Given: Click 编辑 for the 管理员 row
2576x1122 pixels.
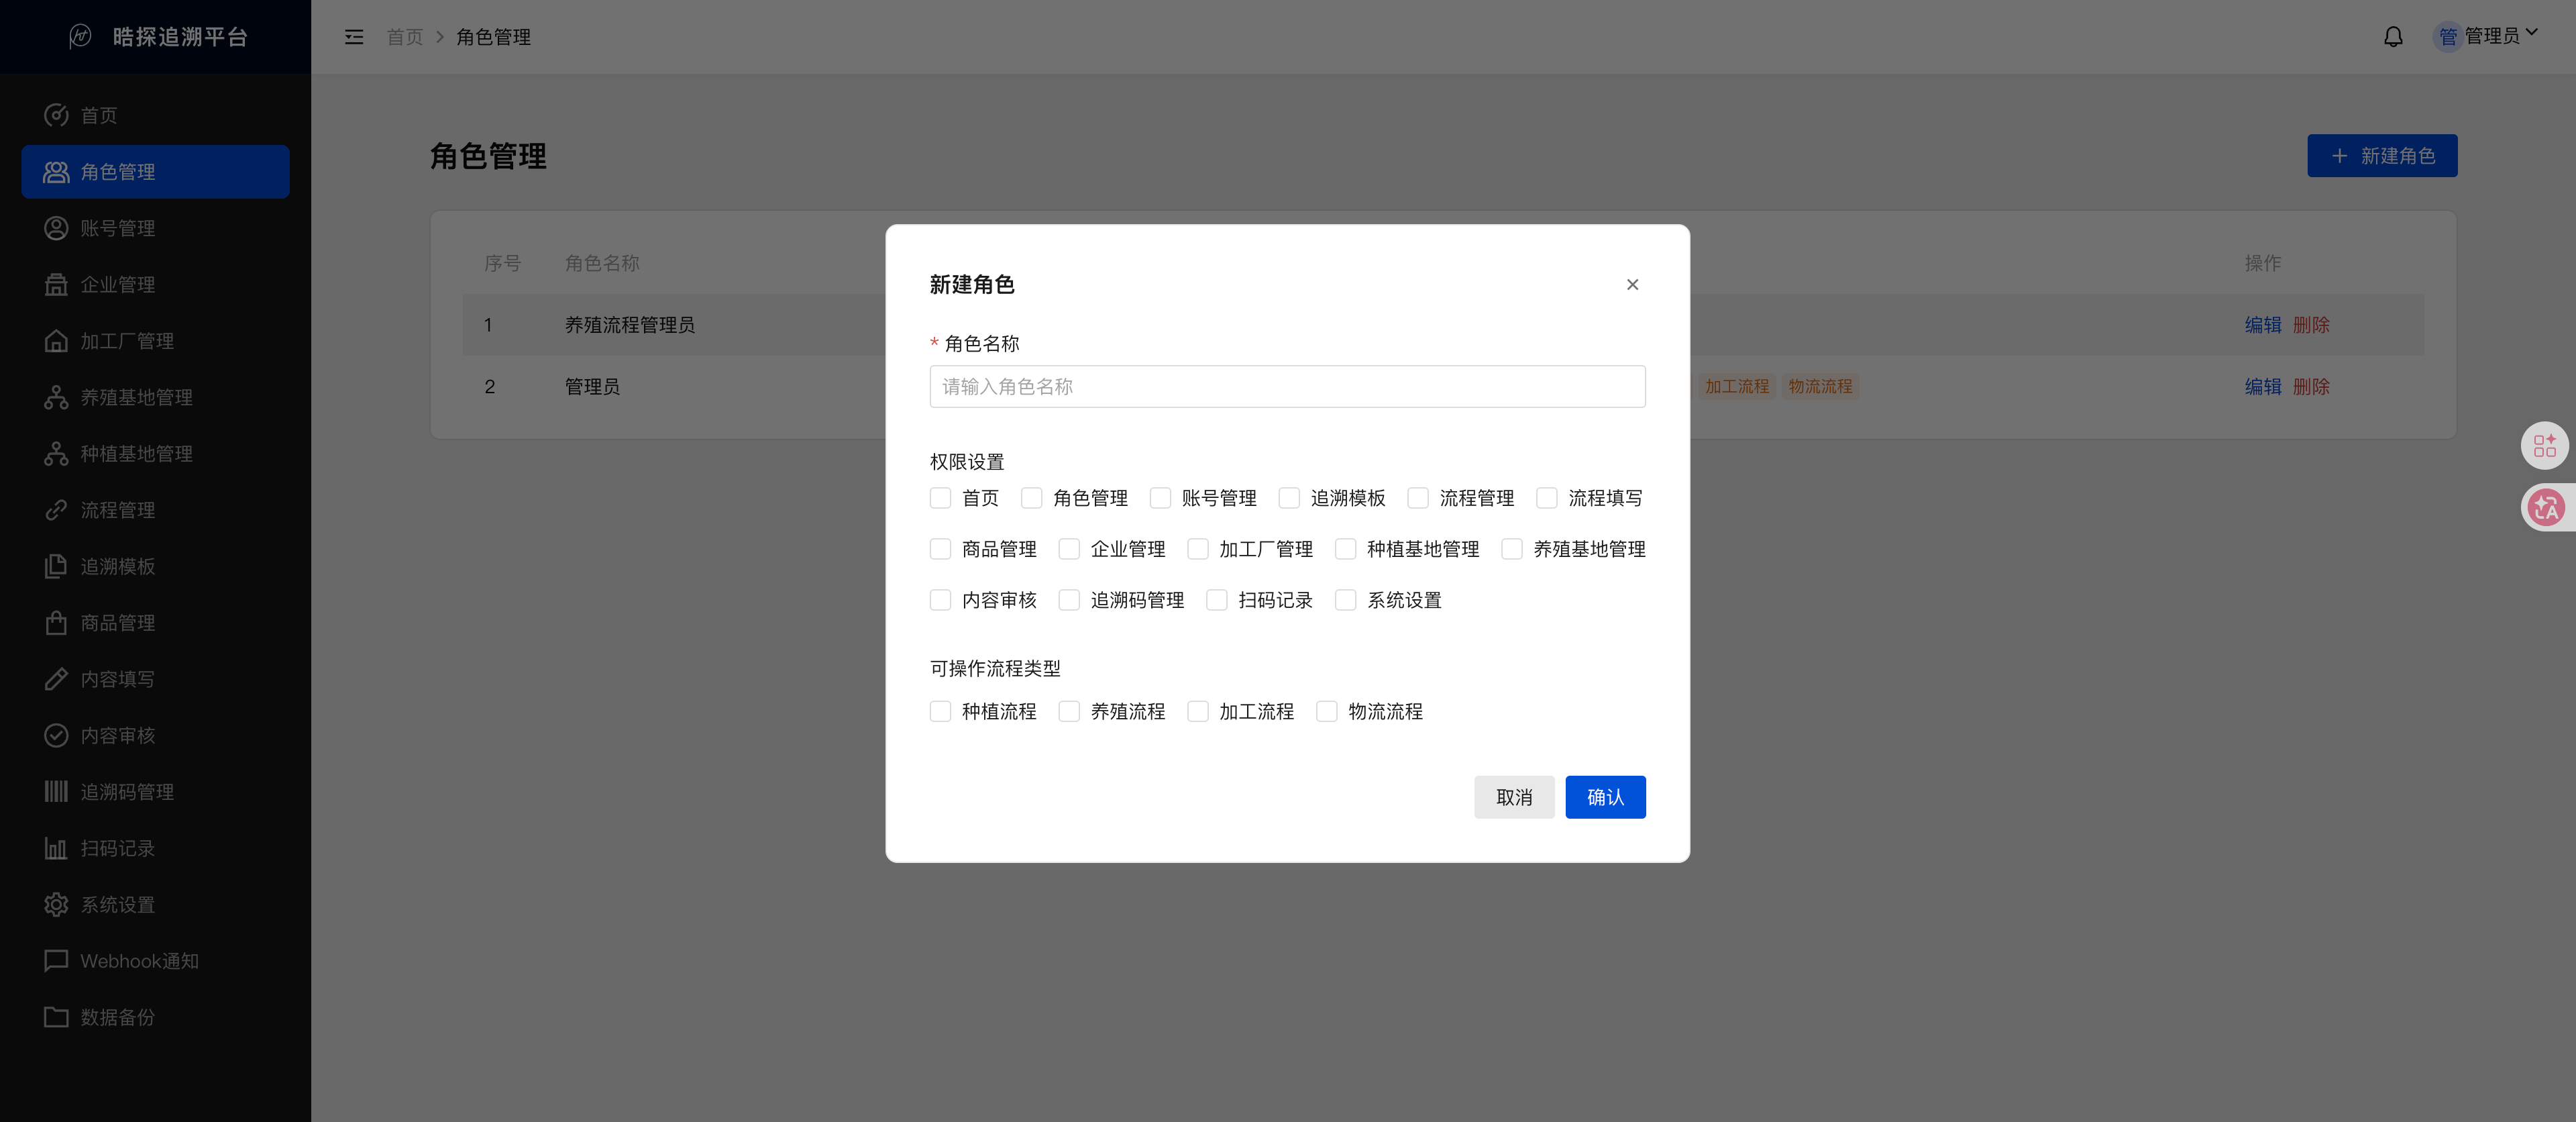Looking at the screenshot, I should (x=2262, y=387).
